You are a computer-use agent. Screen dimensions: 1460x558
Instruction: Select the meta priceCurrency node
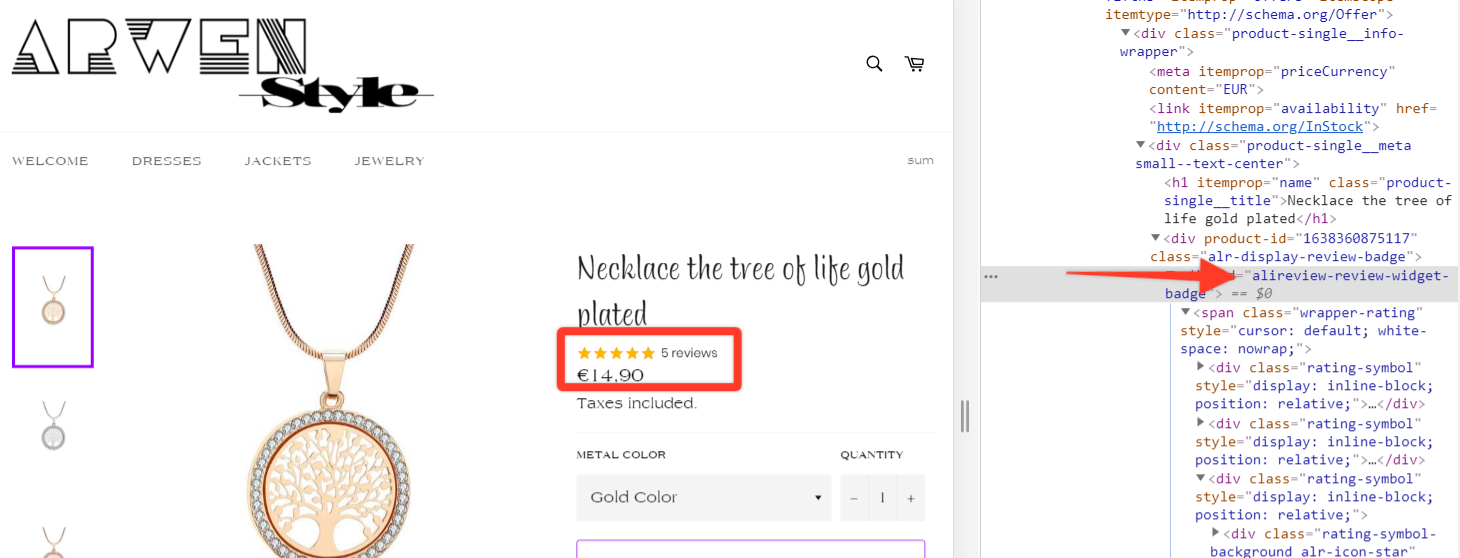click(x=1271, y=81)
